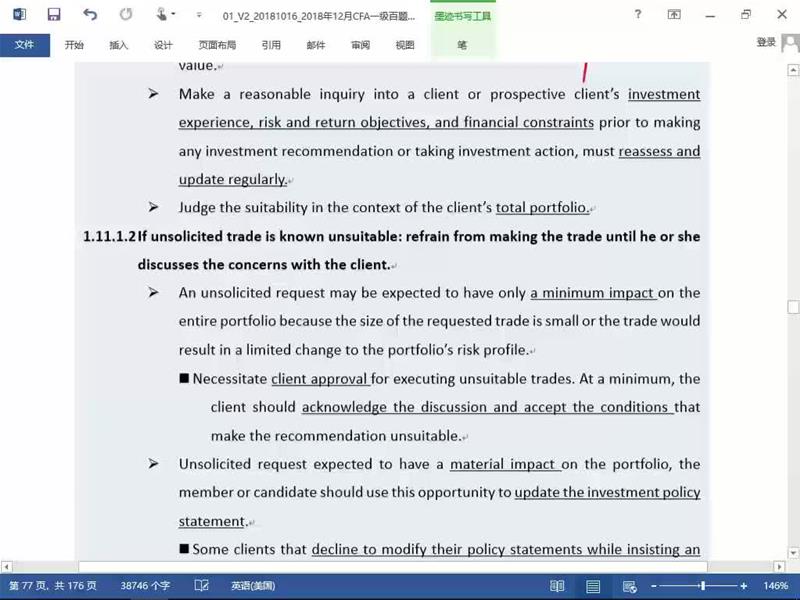800x600 pixels.
Task: Save the document with the floppy disk icon
Action: 54,14
